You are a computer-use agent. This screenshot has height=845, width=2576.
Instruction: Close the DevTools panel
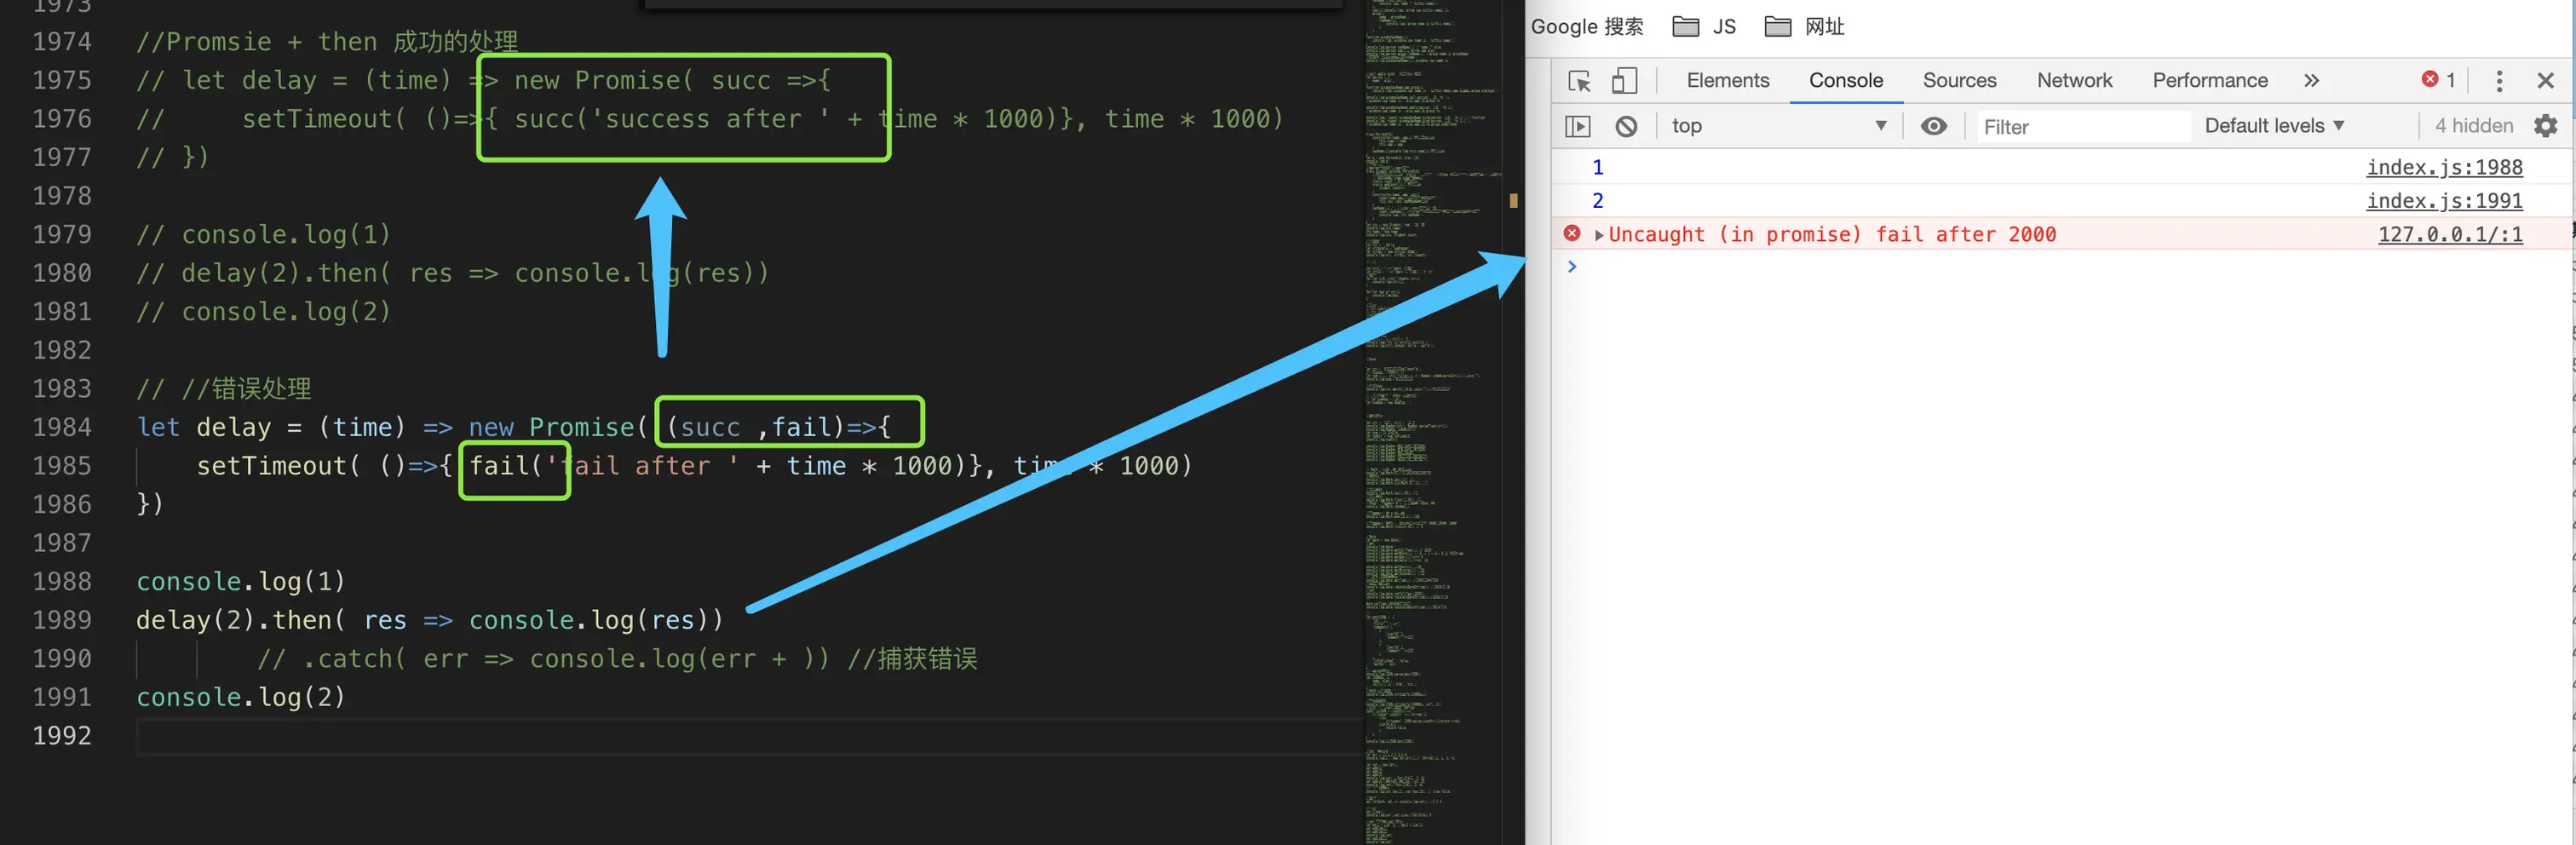2545,81
